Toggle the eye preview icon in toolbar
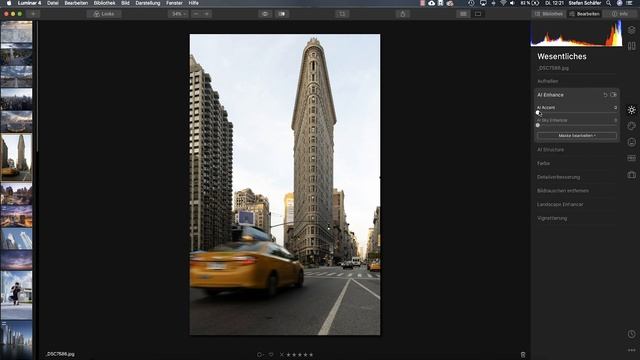 point(265,14)
